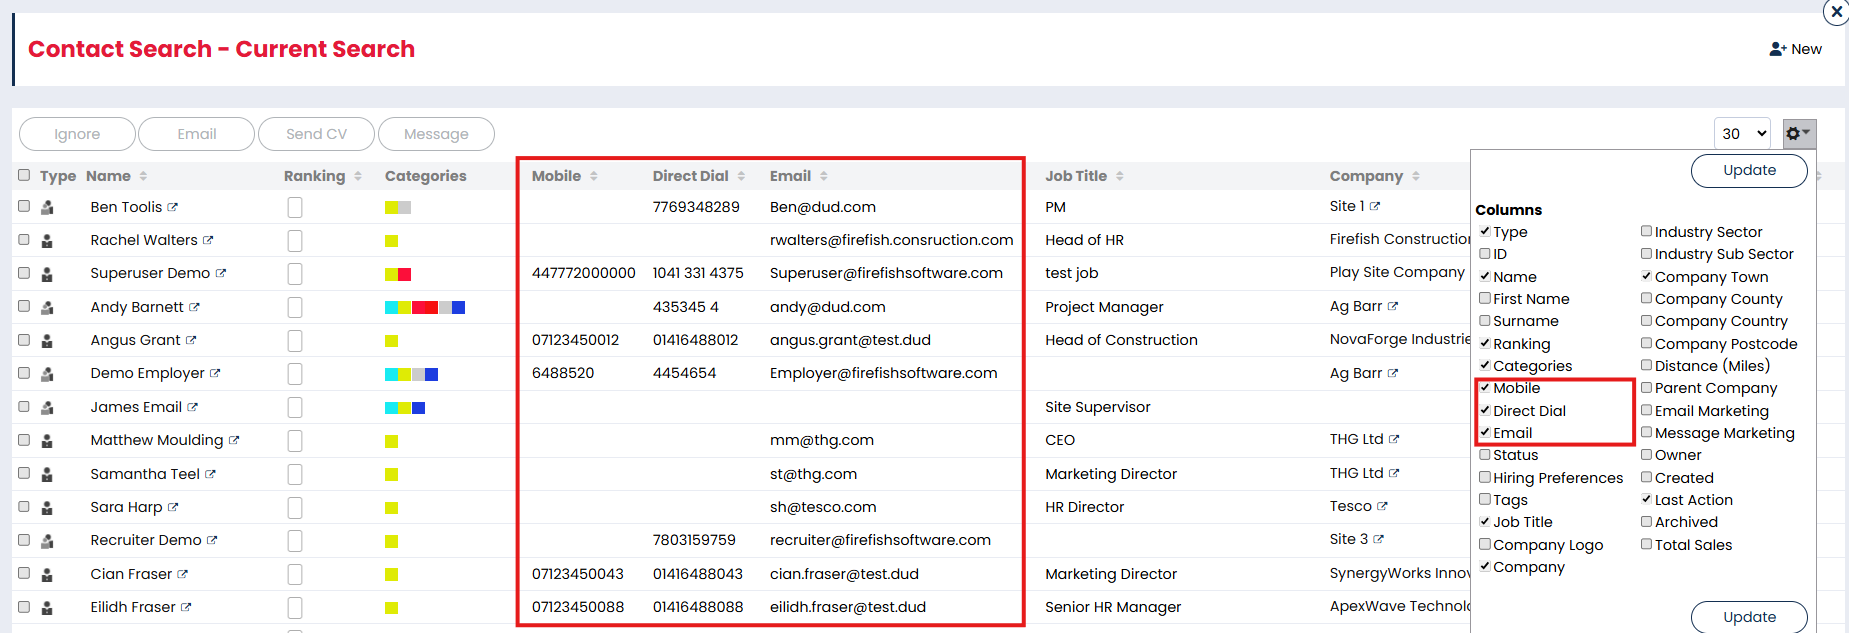Enable the Status column option

click(x=1485, y=454)
